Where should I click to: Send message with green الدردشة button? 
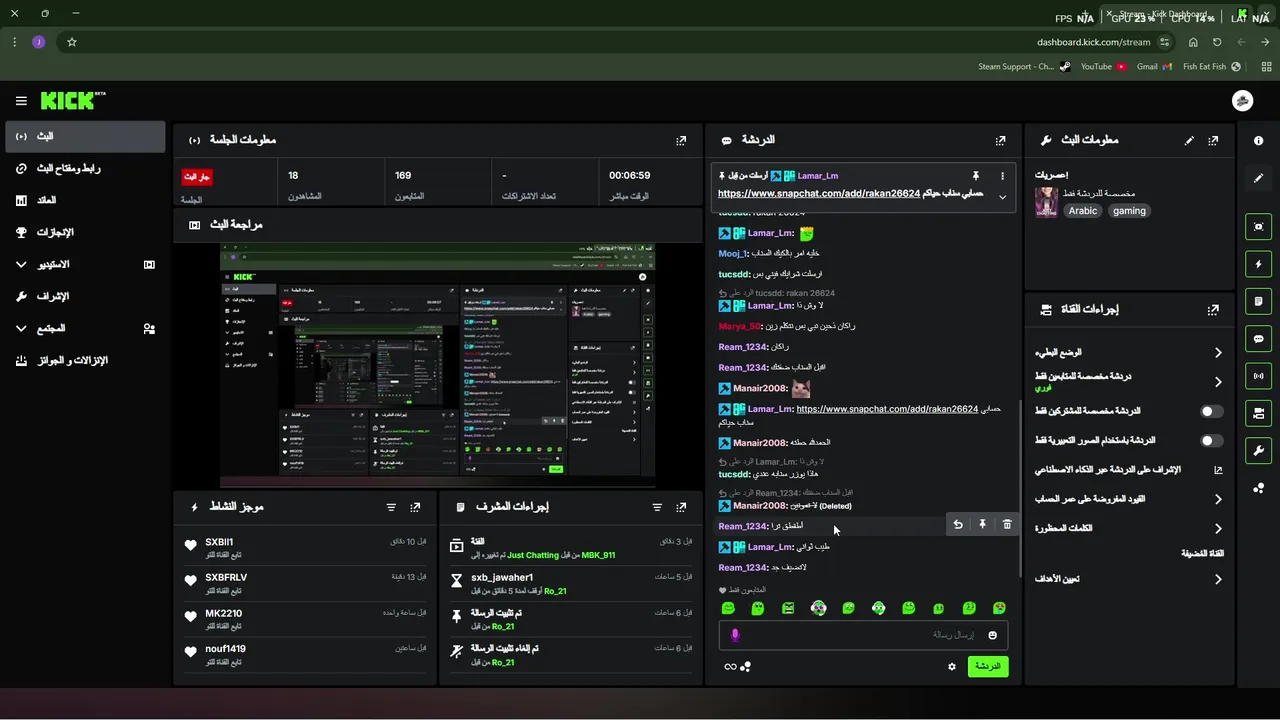(988, 666)
